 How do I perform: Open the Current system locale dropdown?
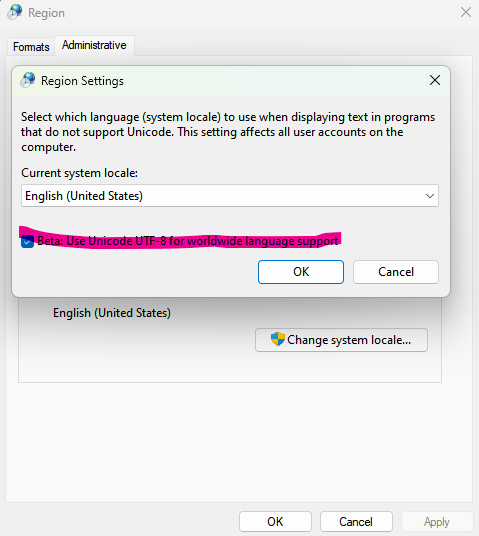point(230,196)
